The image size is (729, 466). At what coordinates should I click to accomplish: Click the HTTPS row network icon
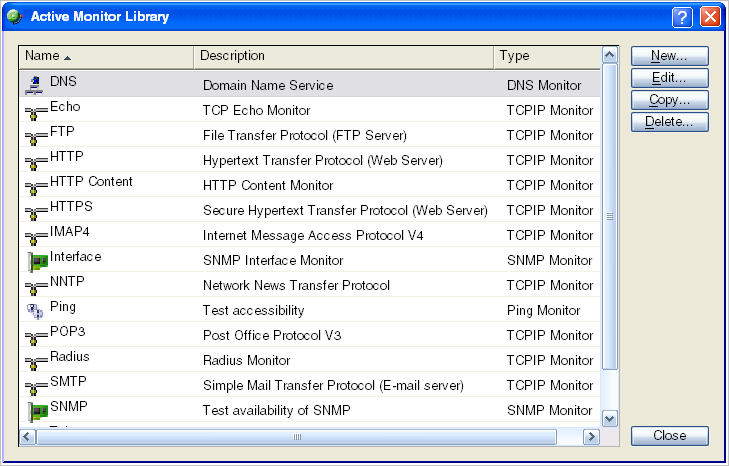point(36,212)
